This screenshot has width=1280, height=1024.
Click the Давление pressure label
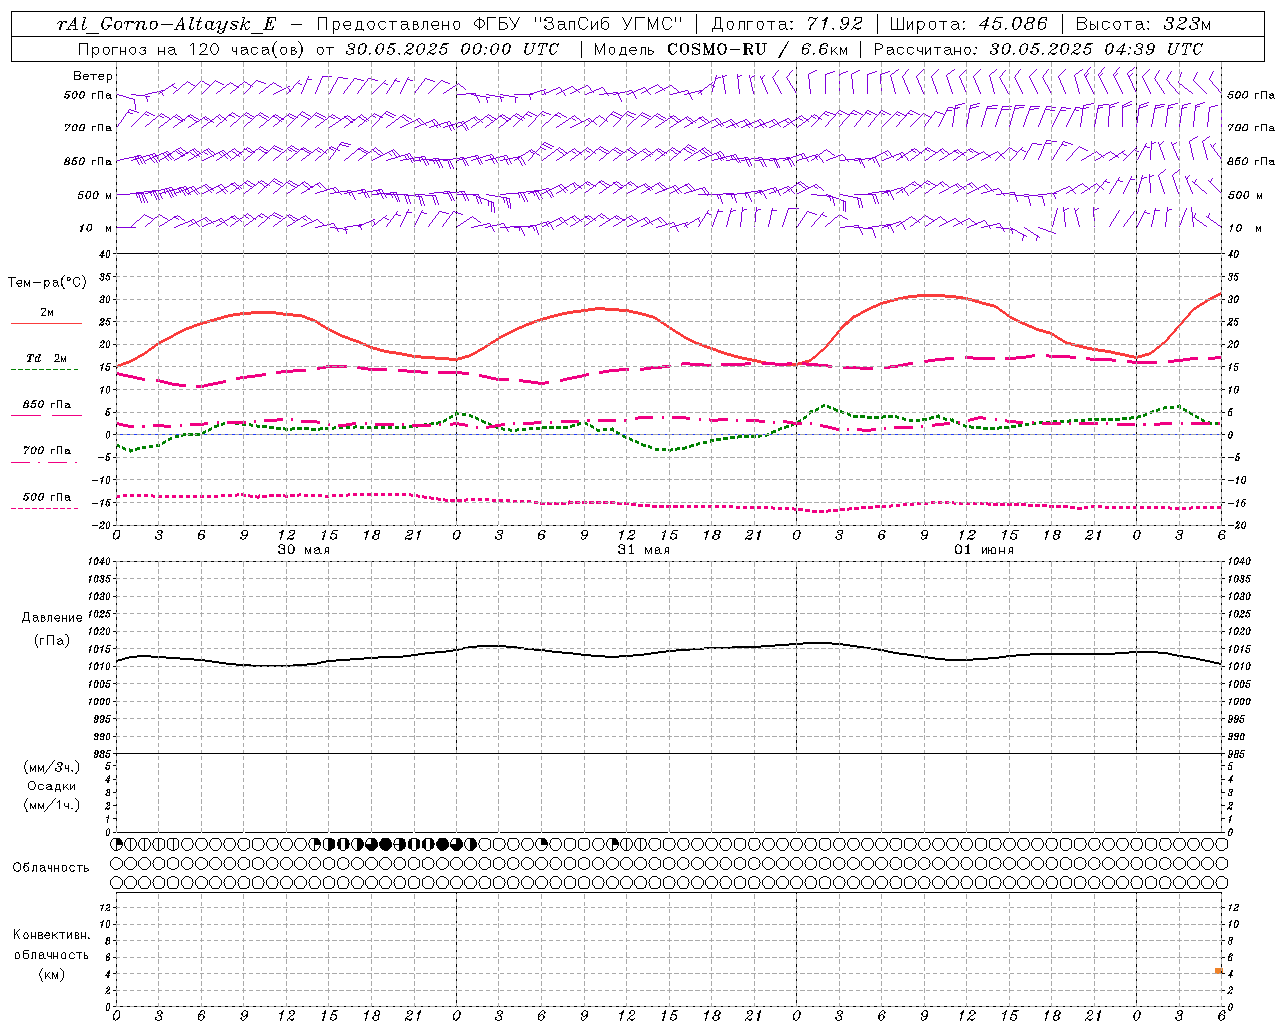tap(52, 618)
